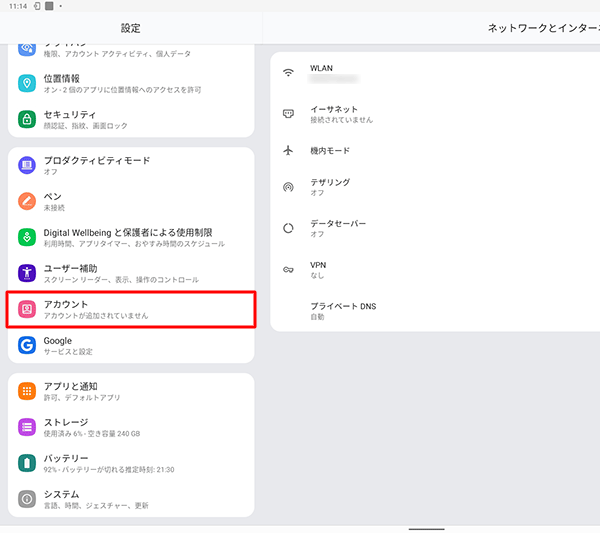This screenshot has width=600, height=533.
Task: Select プライベート DNS 自動 row
Action: point(435,311)
